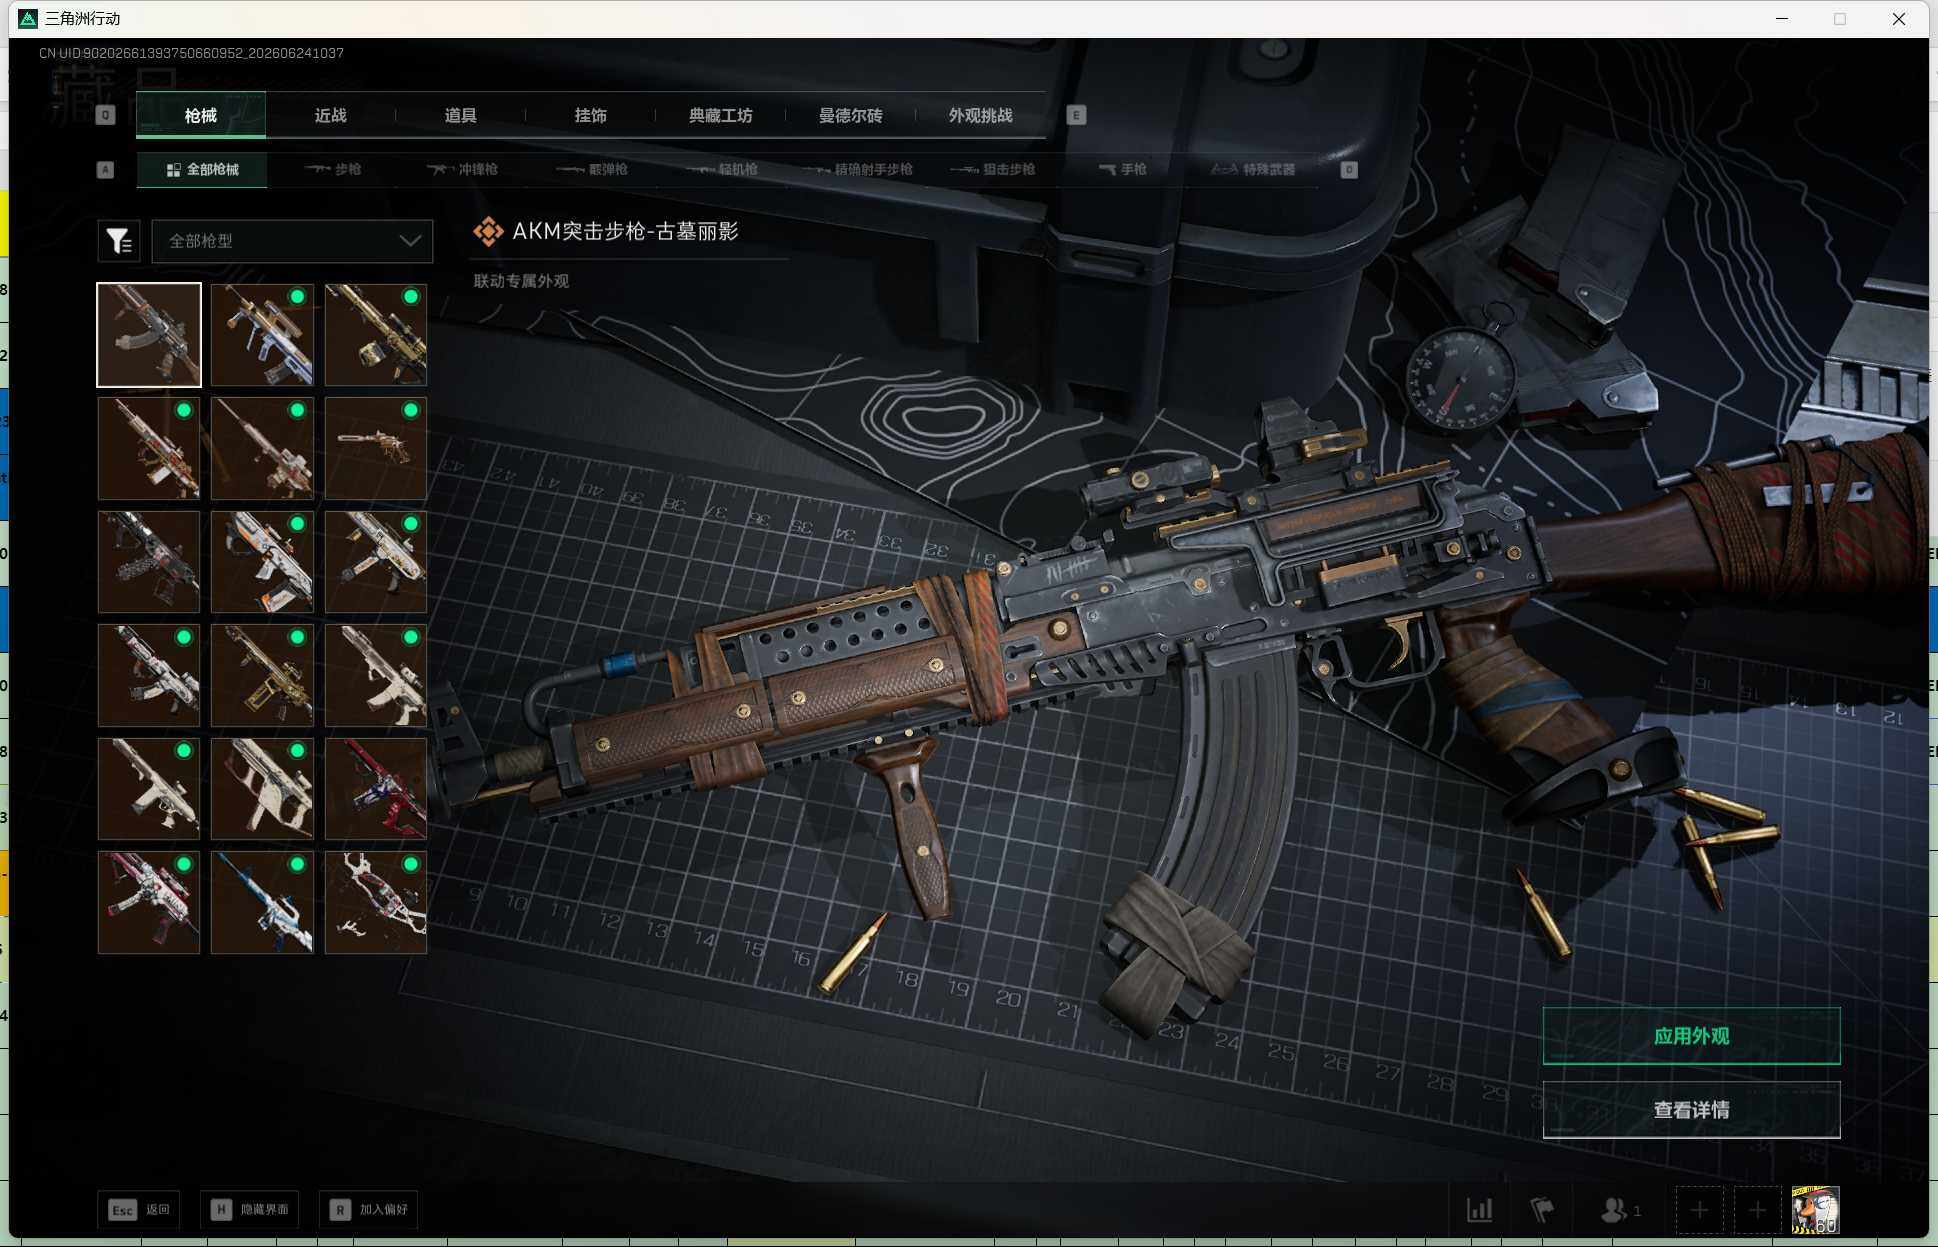1938x1247 pixels.
Task: Click the D key next-category hint
Action: (1349, 170)
